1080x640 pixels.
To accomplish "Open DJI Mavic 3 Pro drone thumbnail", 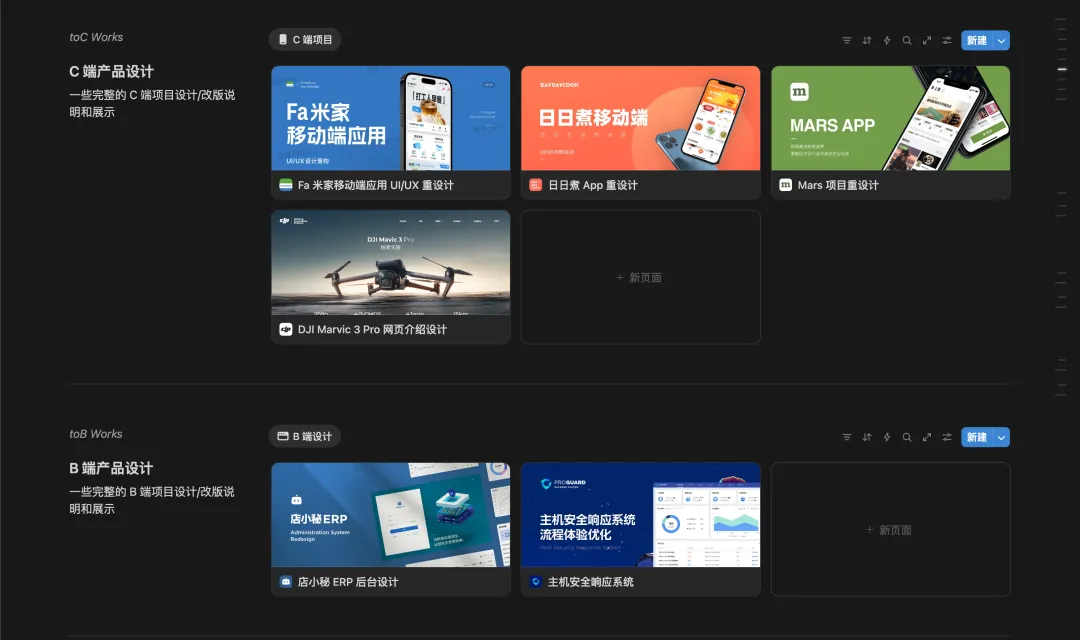I will [x=391, y=262].
